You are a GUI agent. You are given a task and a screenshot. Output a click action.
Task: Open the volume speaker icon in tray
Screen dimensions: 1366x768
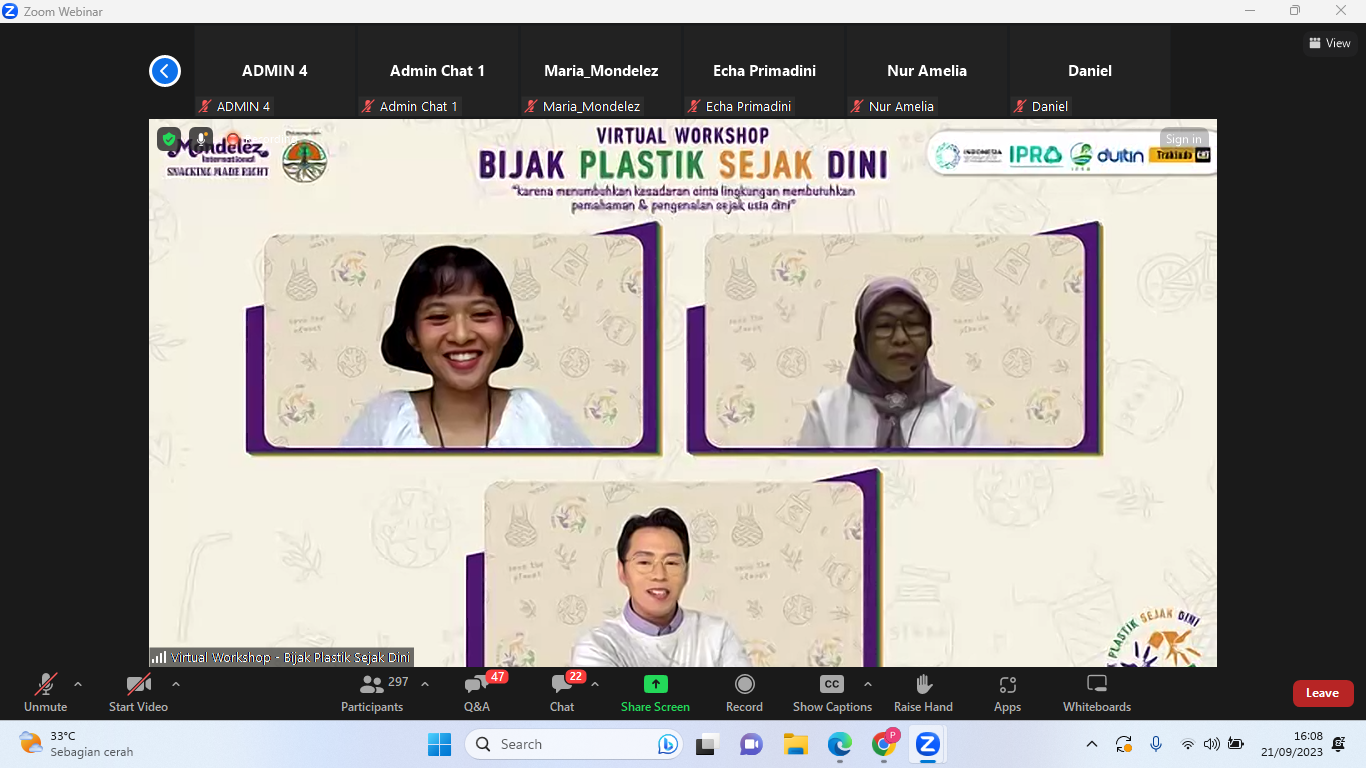(x=1212, y=744)
